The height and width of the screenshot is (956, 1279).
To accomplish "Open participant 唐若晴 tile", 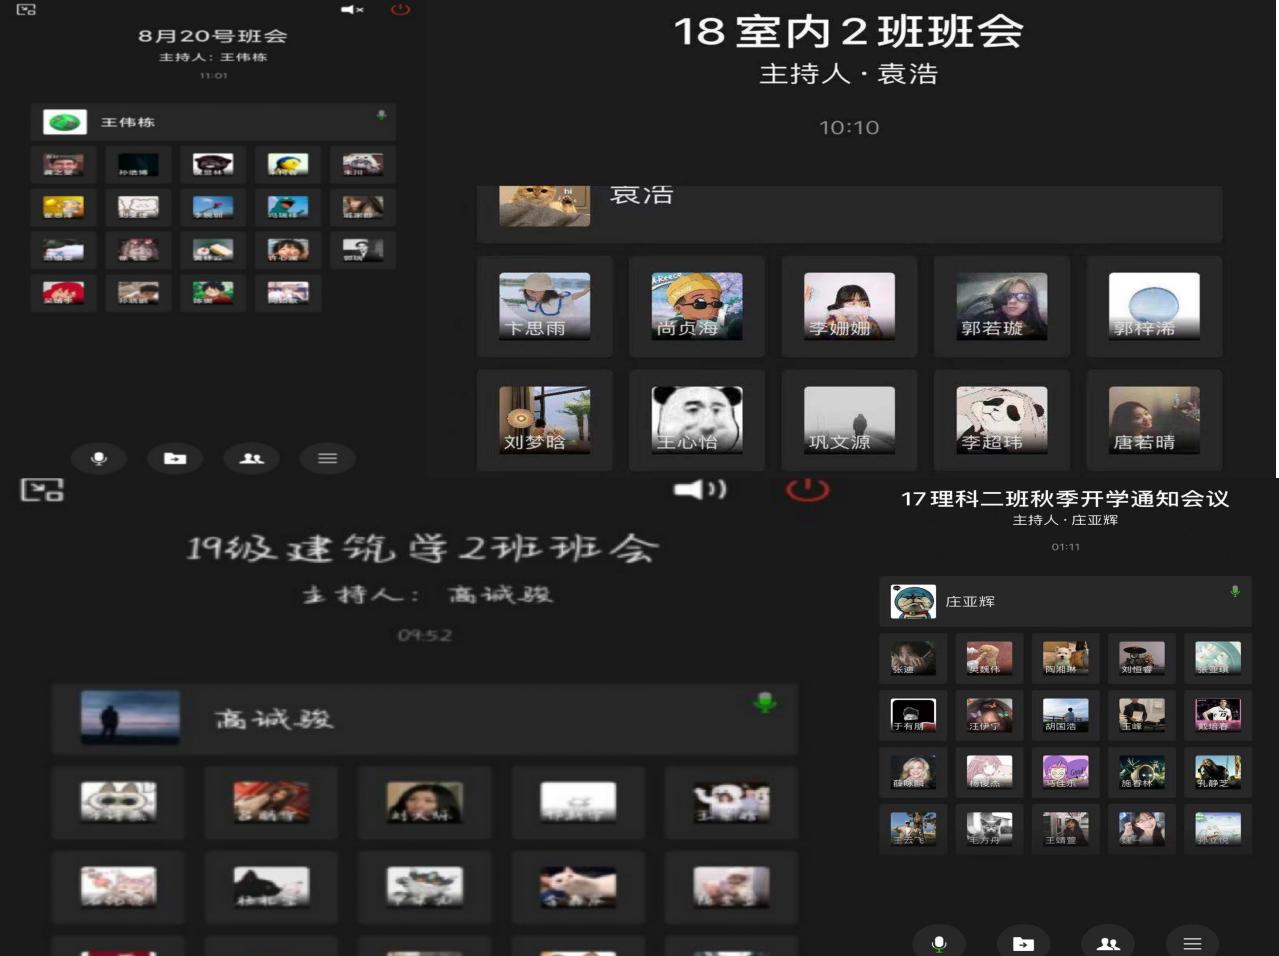I will click(x=1153, y=420).
